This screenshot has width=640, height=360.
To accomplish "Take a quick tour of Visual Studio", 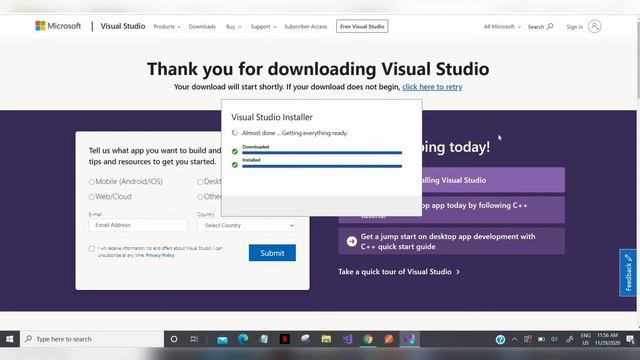I will click(x=399, y=272).
